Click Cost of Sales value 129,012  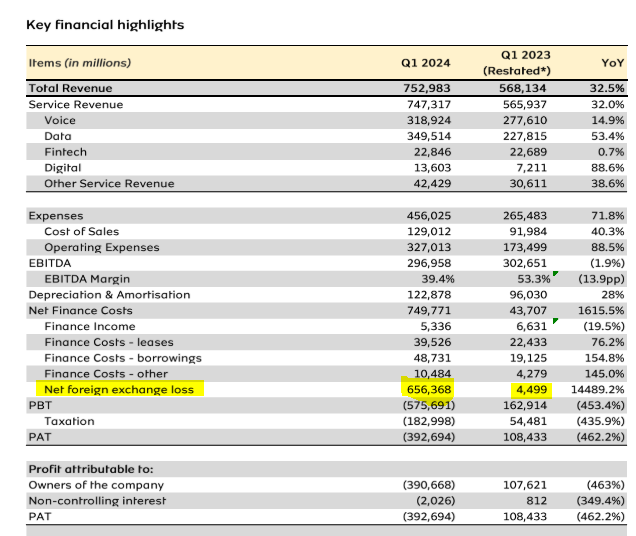click(429, 232)
